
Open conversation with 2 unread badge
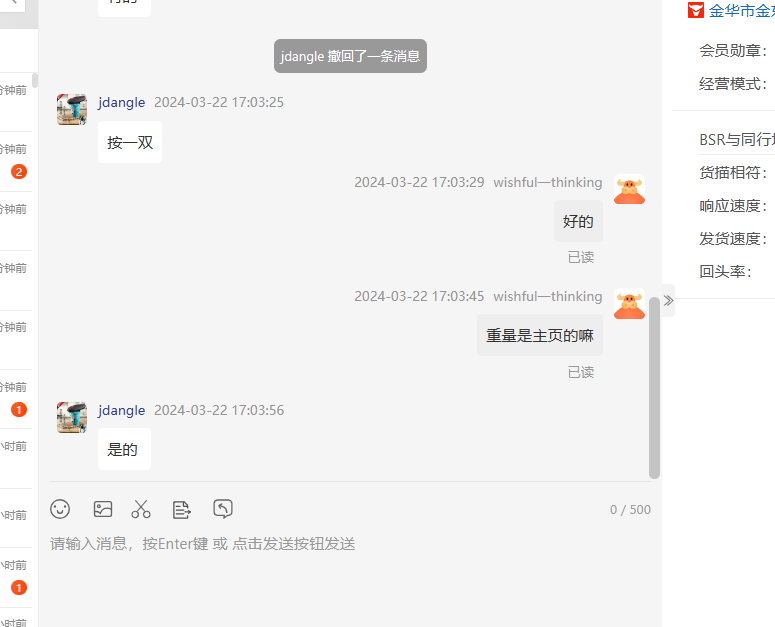[16, 162]
